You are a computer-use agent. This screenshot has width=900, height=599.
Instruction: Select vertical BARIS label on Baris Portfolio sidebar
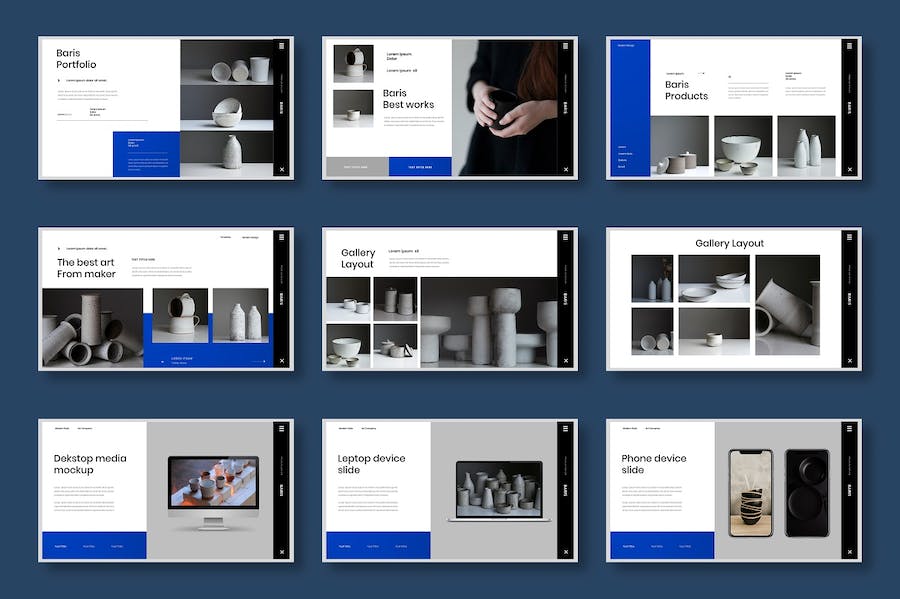click(282, 107)
